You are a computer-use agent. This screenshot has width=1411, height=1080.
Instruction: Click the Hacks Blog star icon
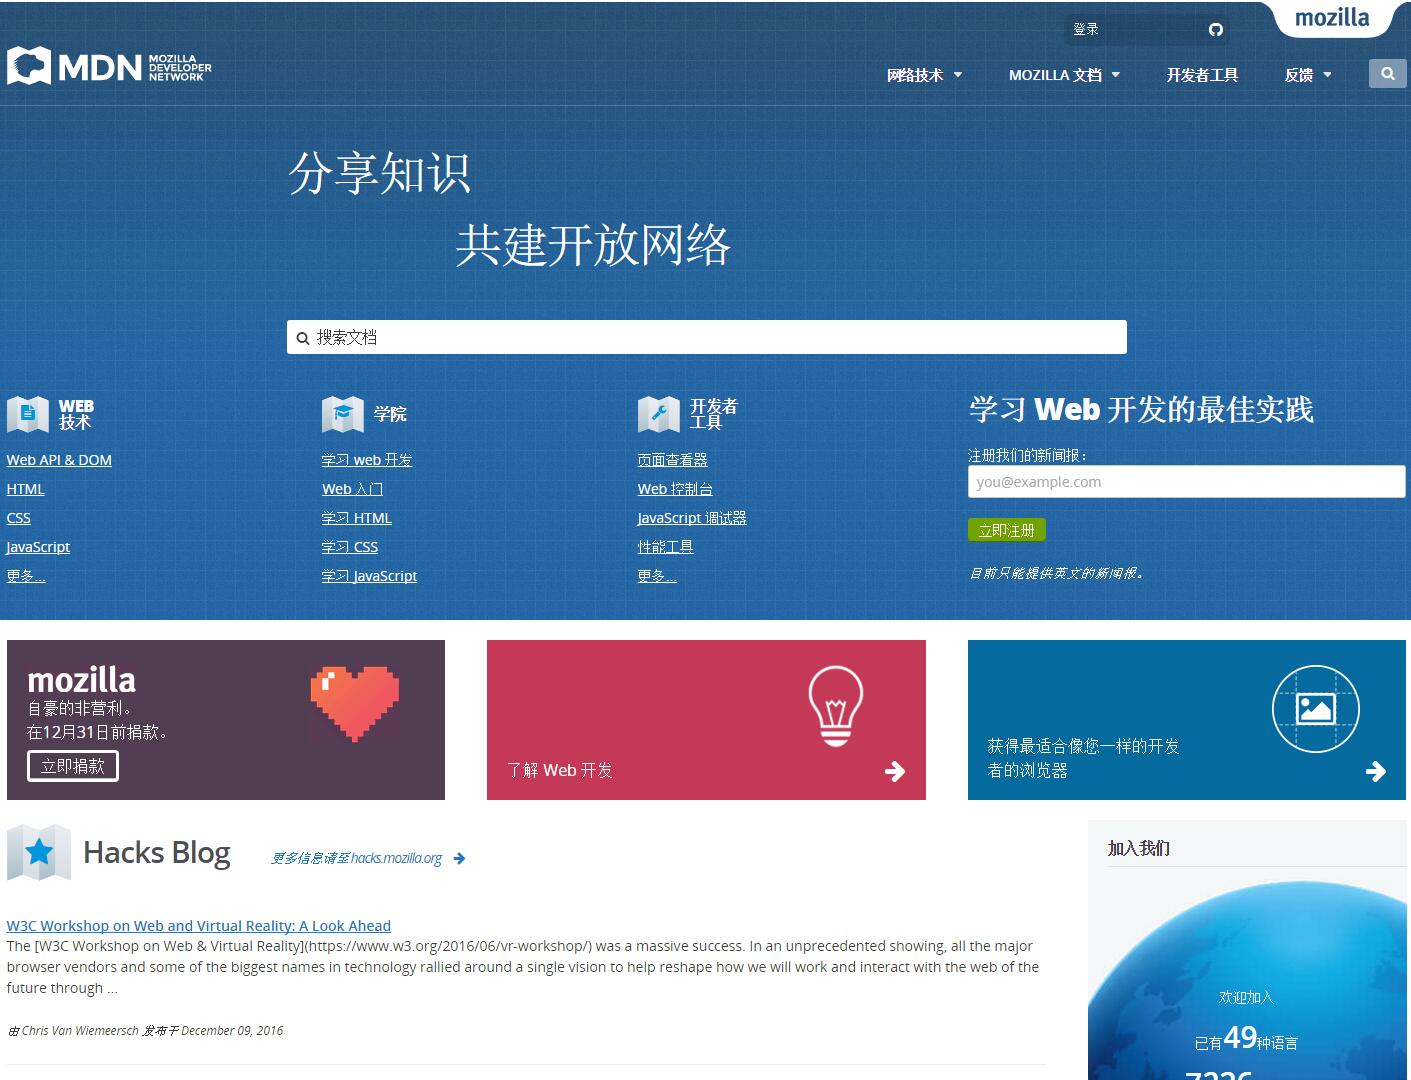(x=39, y=852)
